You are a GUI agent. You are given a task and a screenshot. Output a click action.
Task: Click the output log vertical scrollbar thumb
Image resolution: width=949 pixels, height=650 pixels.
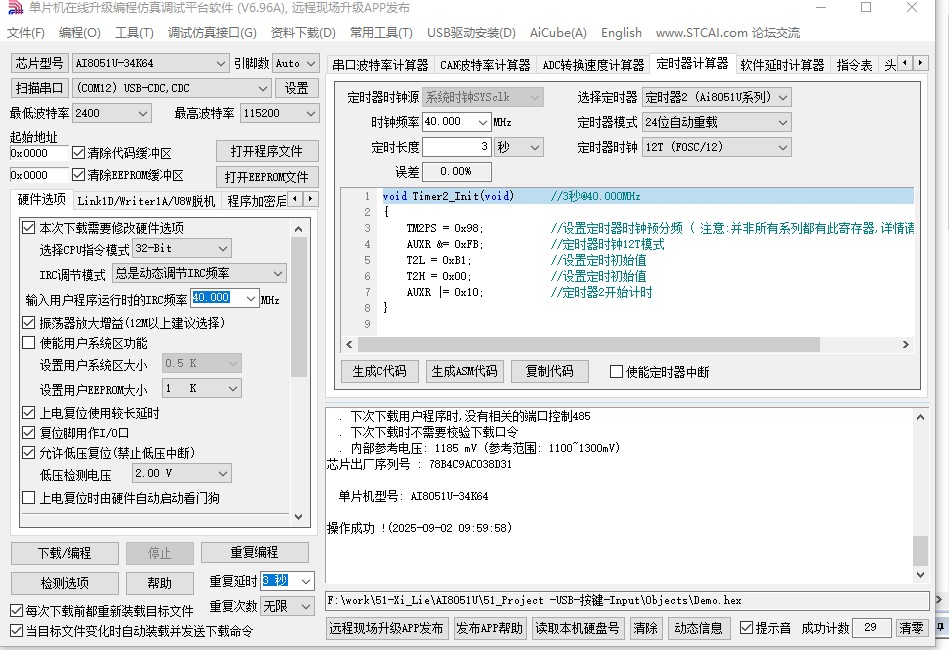tap(920, 550)
